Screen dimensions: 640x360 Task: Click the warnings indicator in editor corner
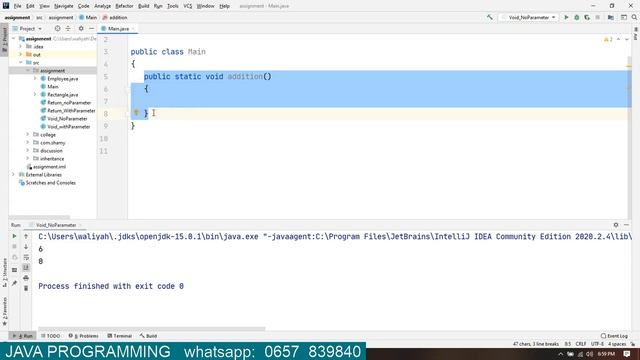click(608, 39)
